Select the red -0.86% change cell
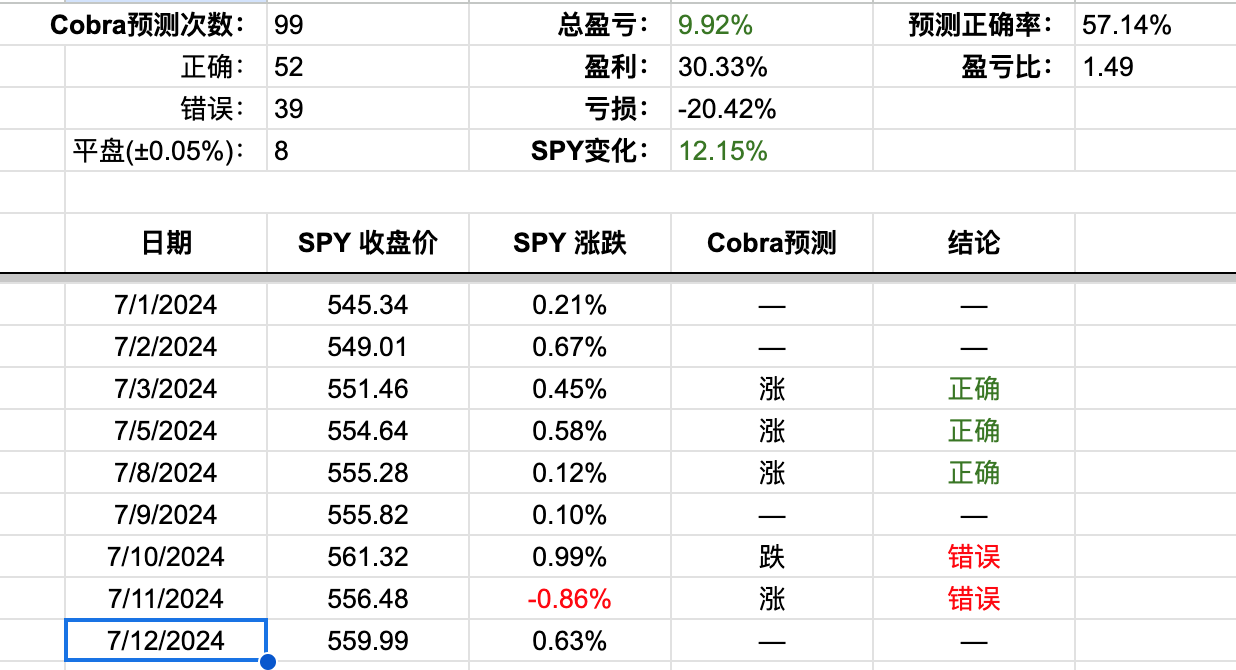 [570, 598]
